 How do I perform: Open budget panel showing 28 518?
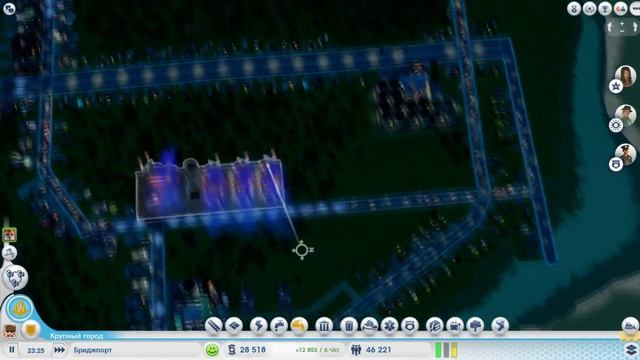(247, 350)
